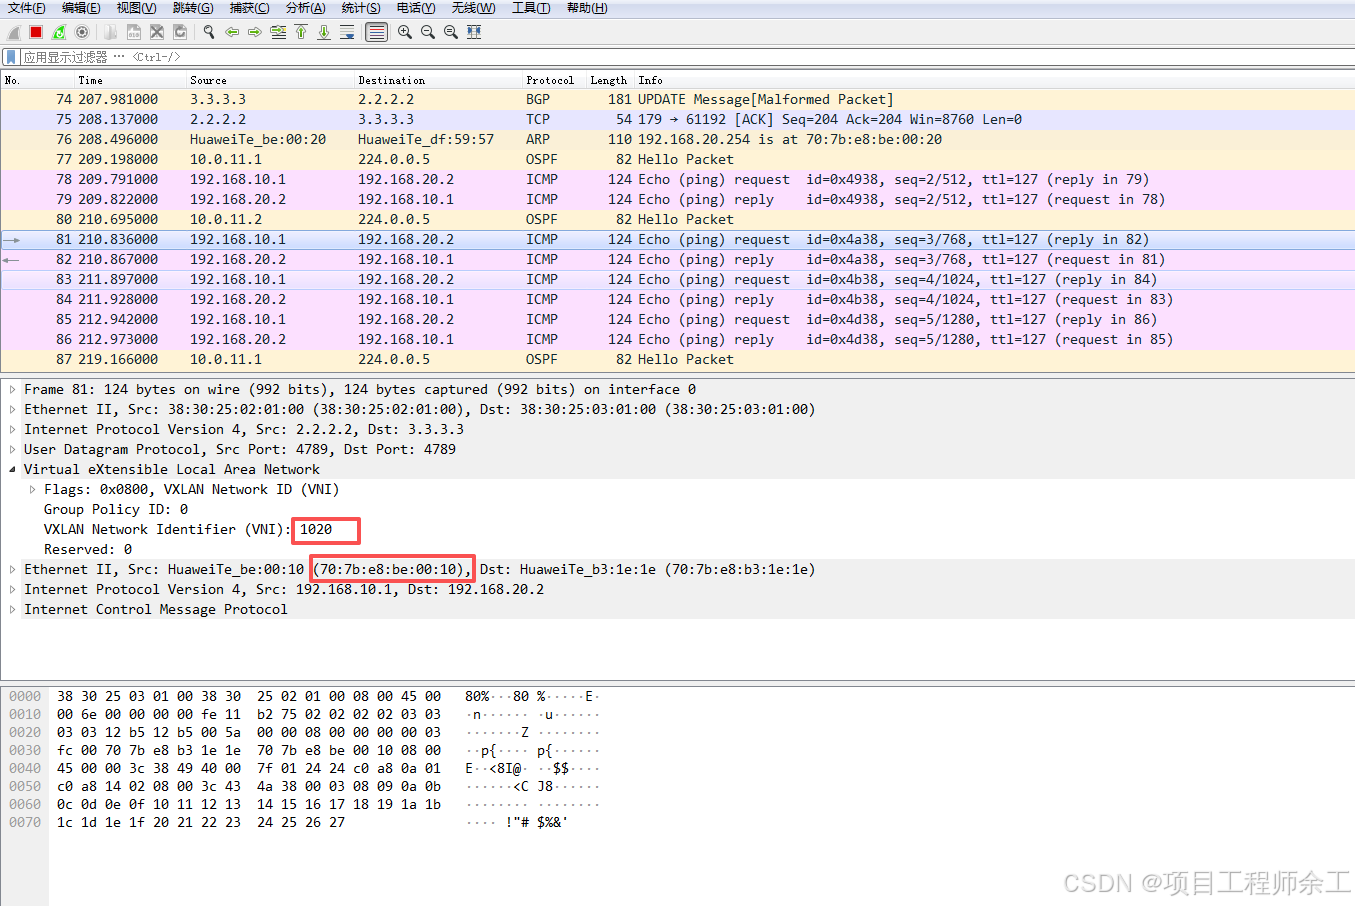Sort packets by the Protocol column header

[x=549, y=80]
